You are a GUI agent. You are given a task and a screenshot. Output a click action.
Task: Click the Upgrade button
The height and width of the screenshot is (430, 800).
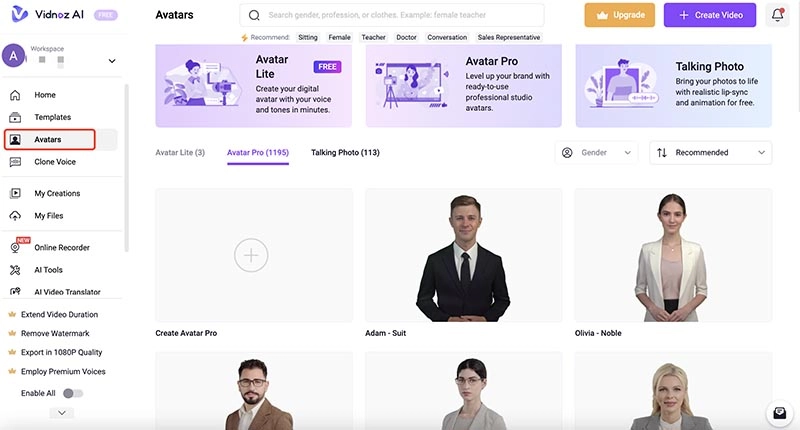coord(620,15)
